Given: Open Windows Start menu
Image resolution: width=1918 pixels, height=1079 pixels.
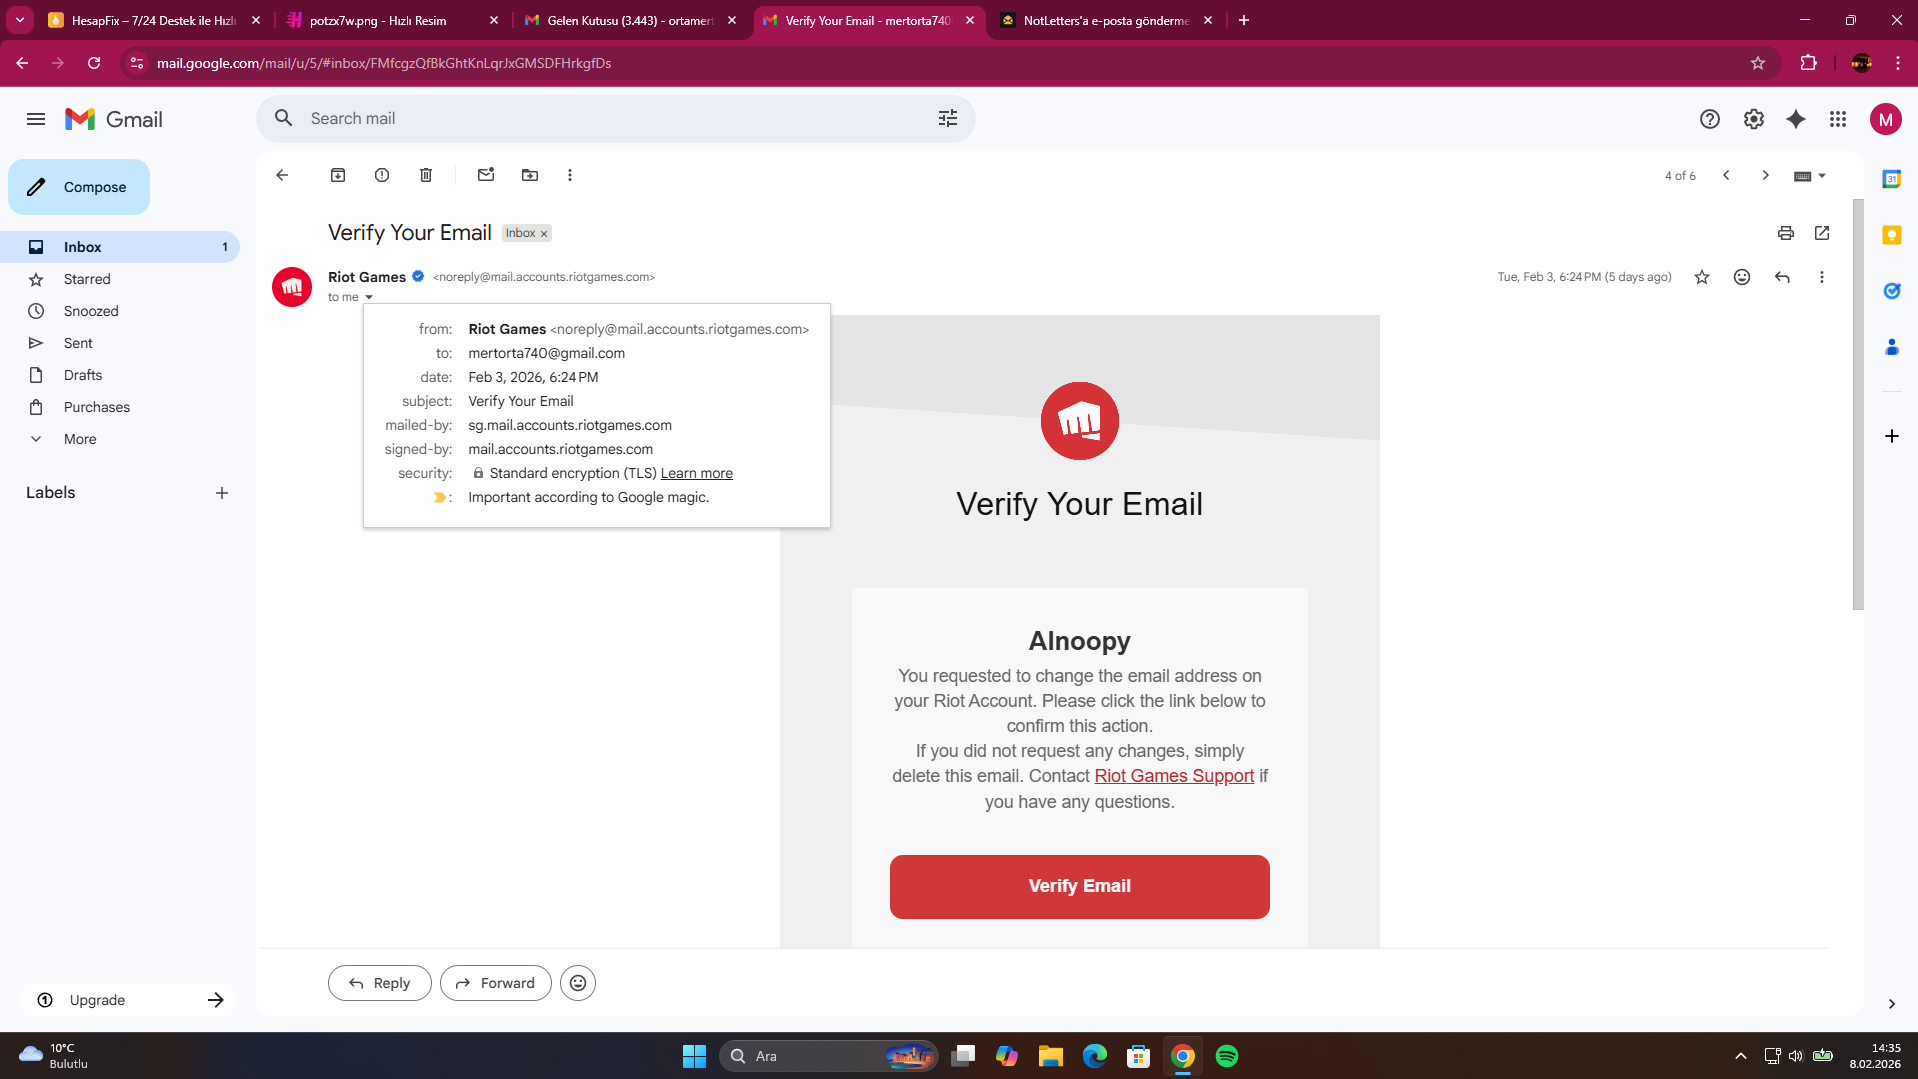Looking at the screenshot, I should click(694, 1056).
